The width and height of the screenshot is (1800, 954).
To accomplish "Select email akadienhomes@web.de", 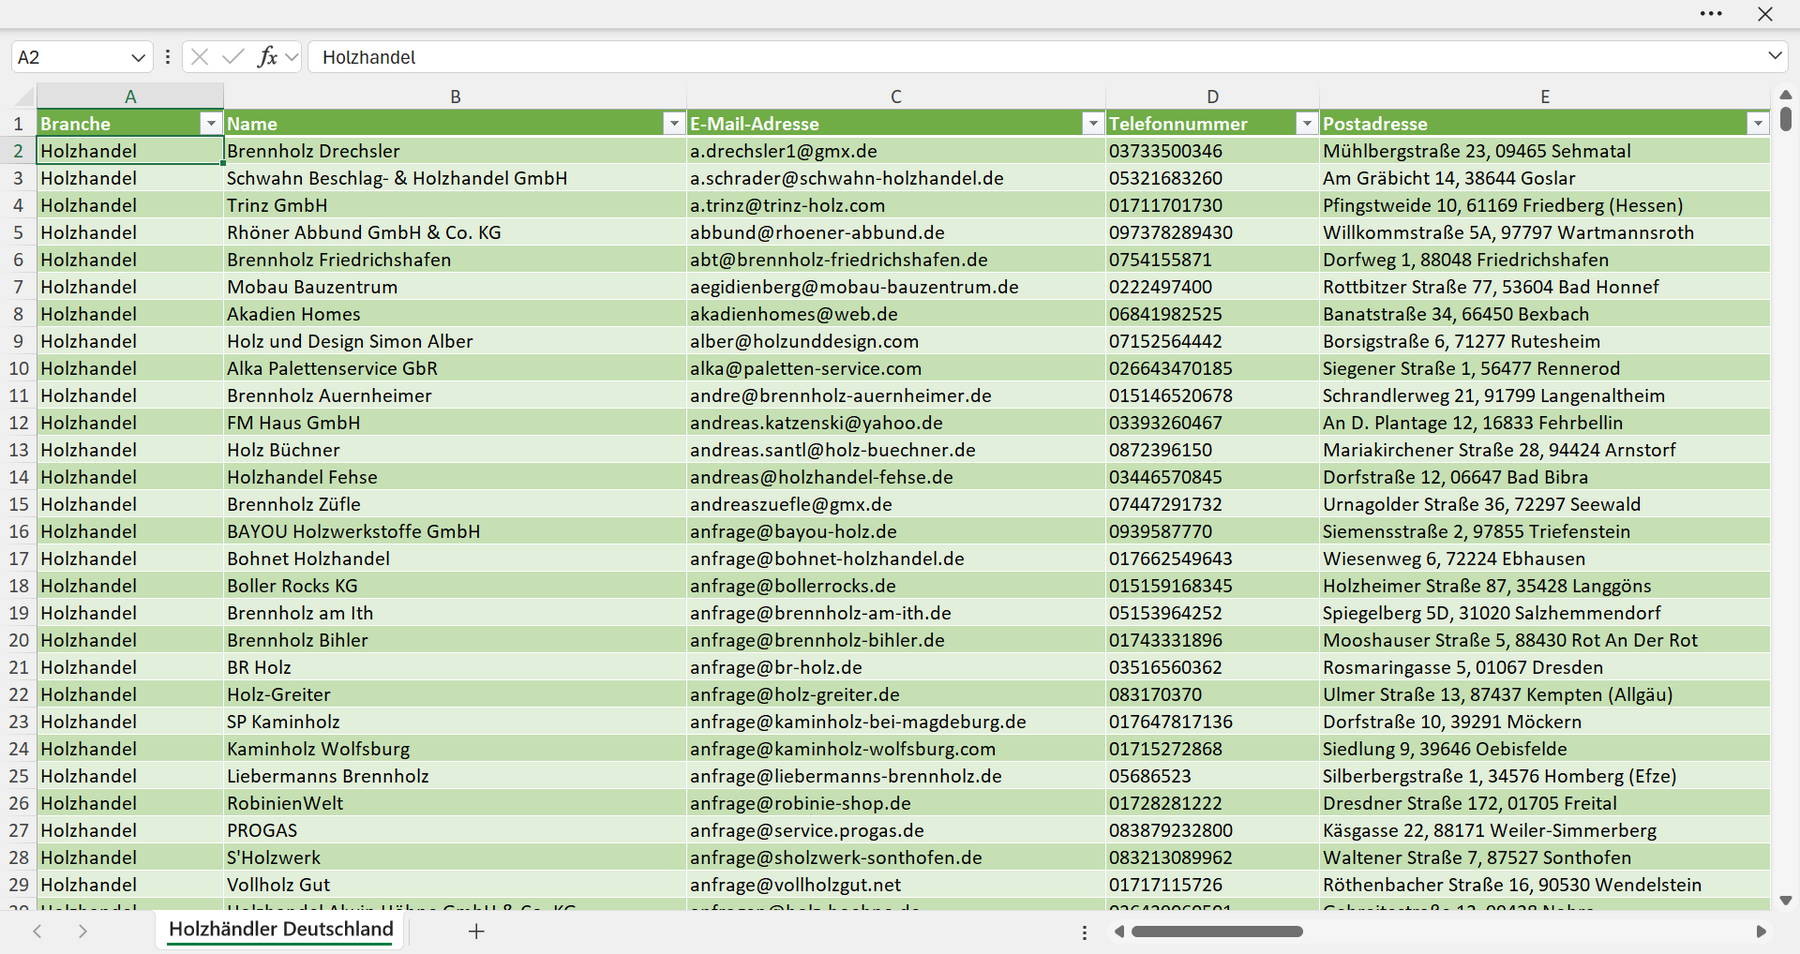I will tap(896, 314).
